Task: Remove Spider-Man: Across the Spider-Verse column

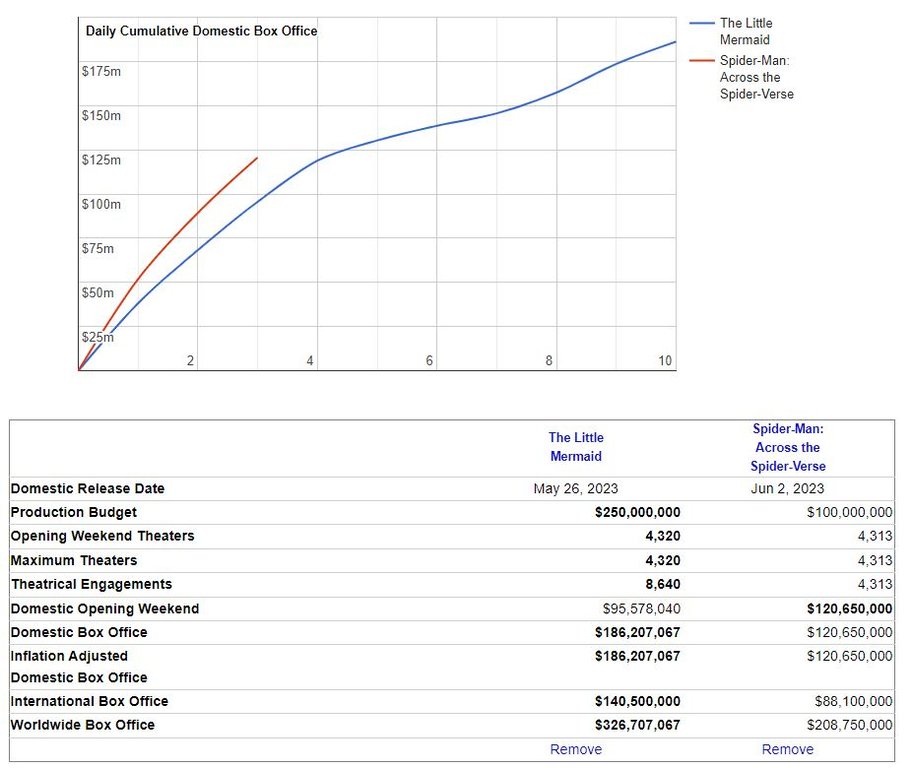Action: click(x=788, y=749)
